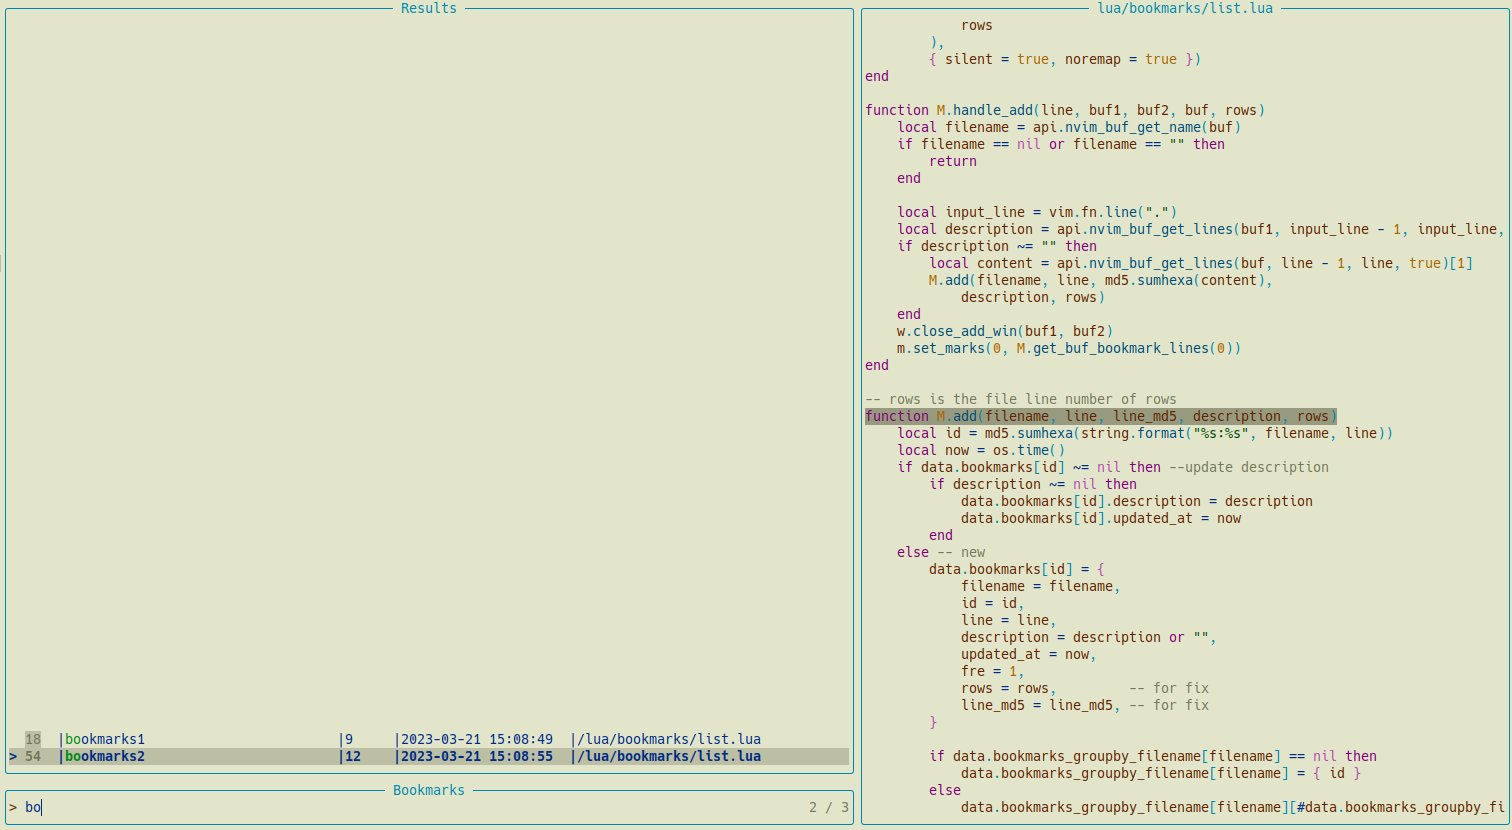Click 'if data.bookmarks_groupby_filename[filename] == nil then' line

pos(1153,756)
